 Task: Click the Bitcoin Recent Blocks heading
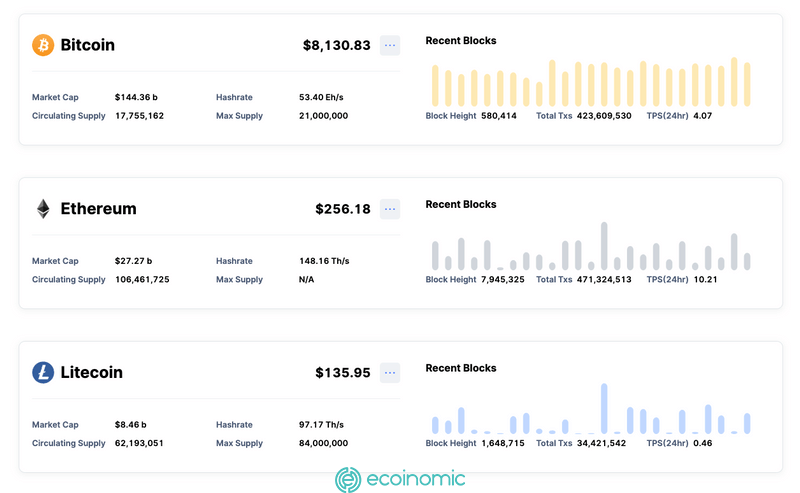tap(461, 41)
